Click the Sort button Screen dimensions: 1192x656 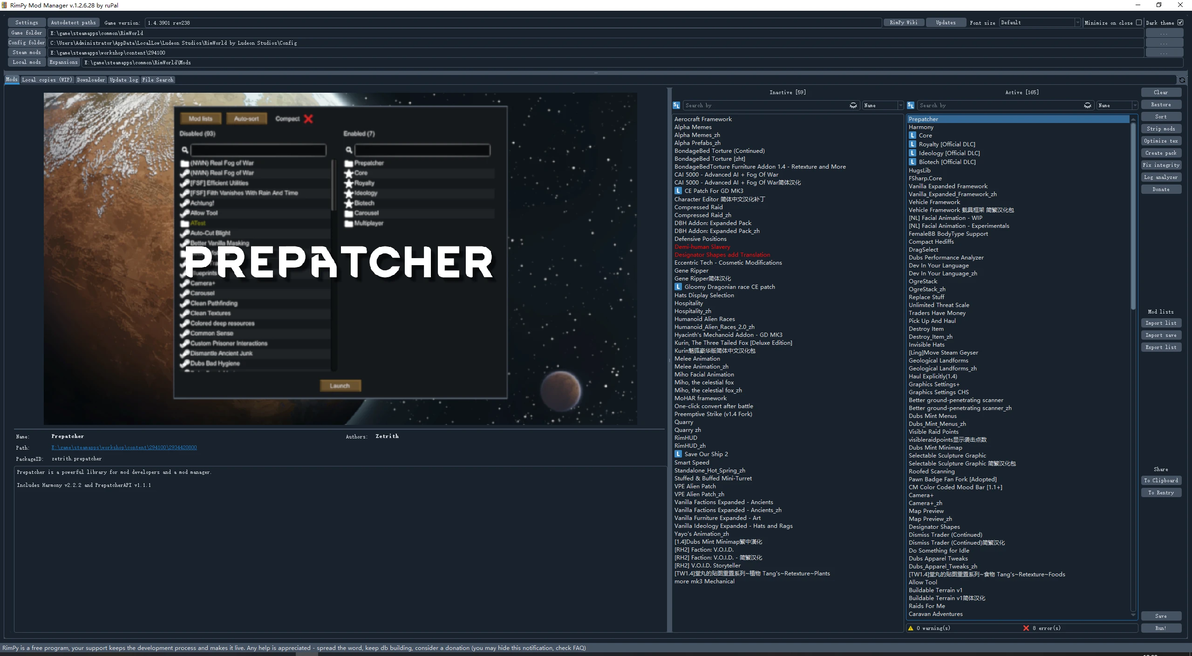tap(1161, 117)
